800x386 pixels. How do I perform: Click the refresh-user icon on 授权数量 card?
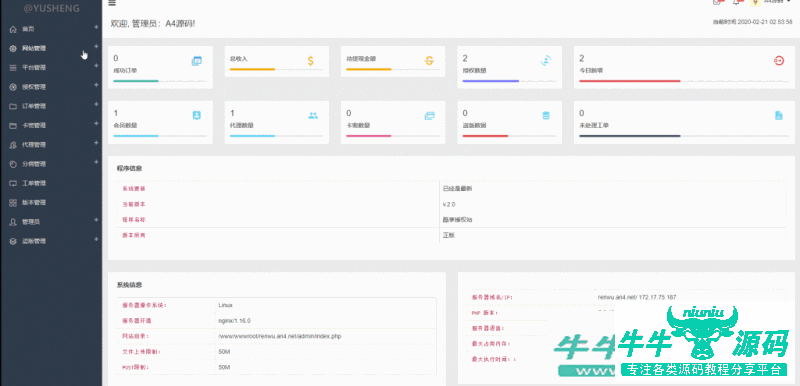point(546,61)
